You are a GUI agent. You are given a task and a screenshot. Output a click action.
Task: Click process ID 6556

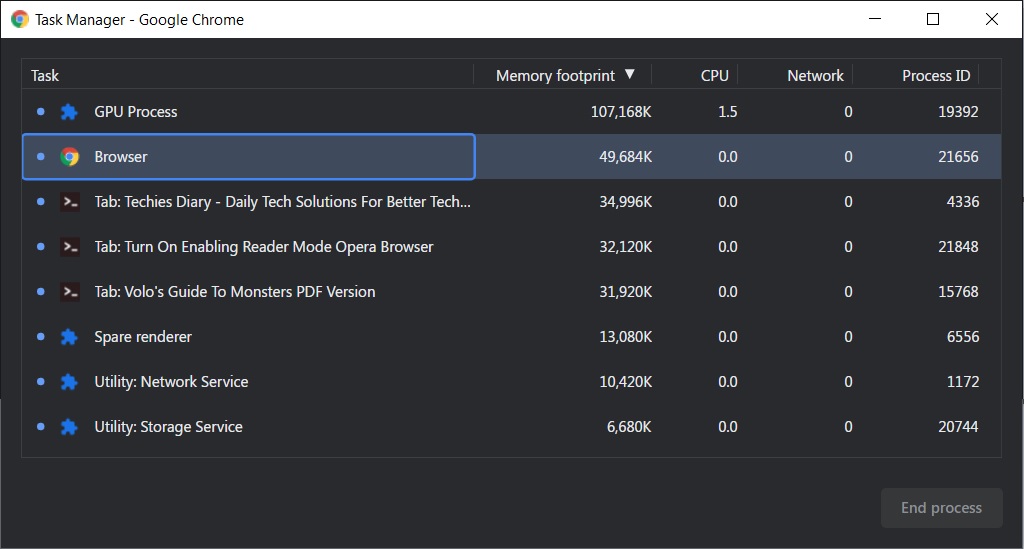[x=963, y=337]
